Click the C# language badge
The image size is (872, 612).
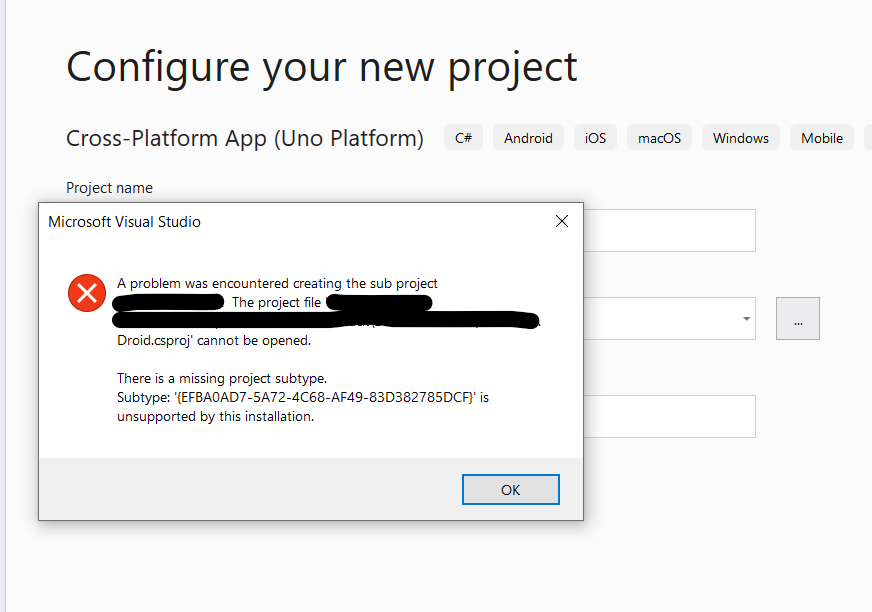463,137
